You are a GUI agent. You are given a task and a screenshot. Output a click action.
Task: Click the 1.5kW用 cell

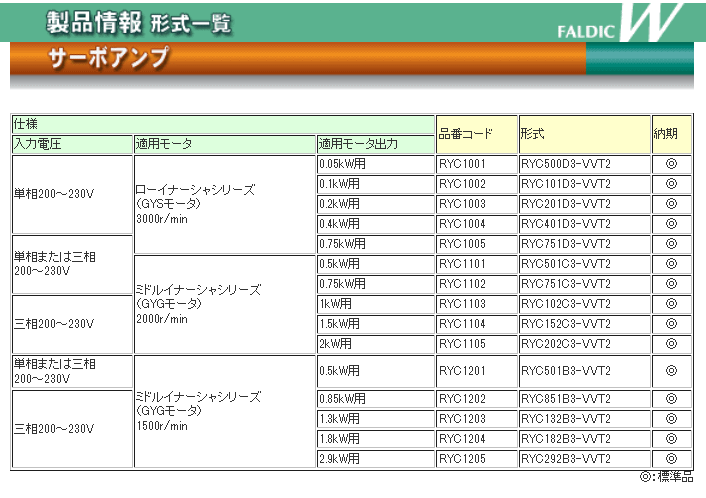[376, 324]
